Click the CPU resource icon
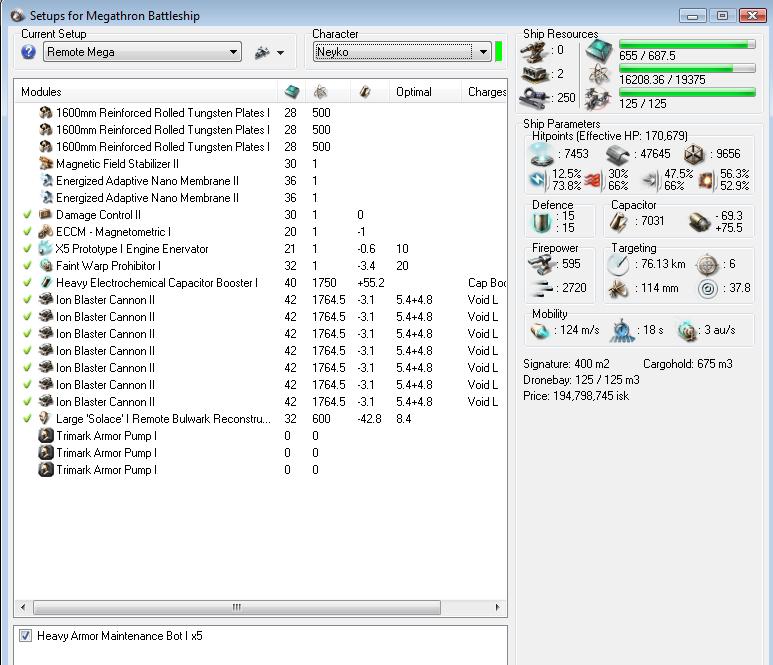Image resolution: width=773 pixels, height=665 pixels. tap(599, 51)
